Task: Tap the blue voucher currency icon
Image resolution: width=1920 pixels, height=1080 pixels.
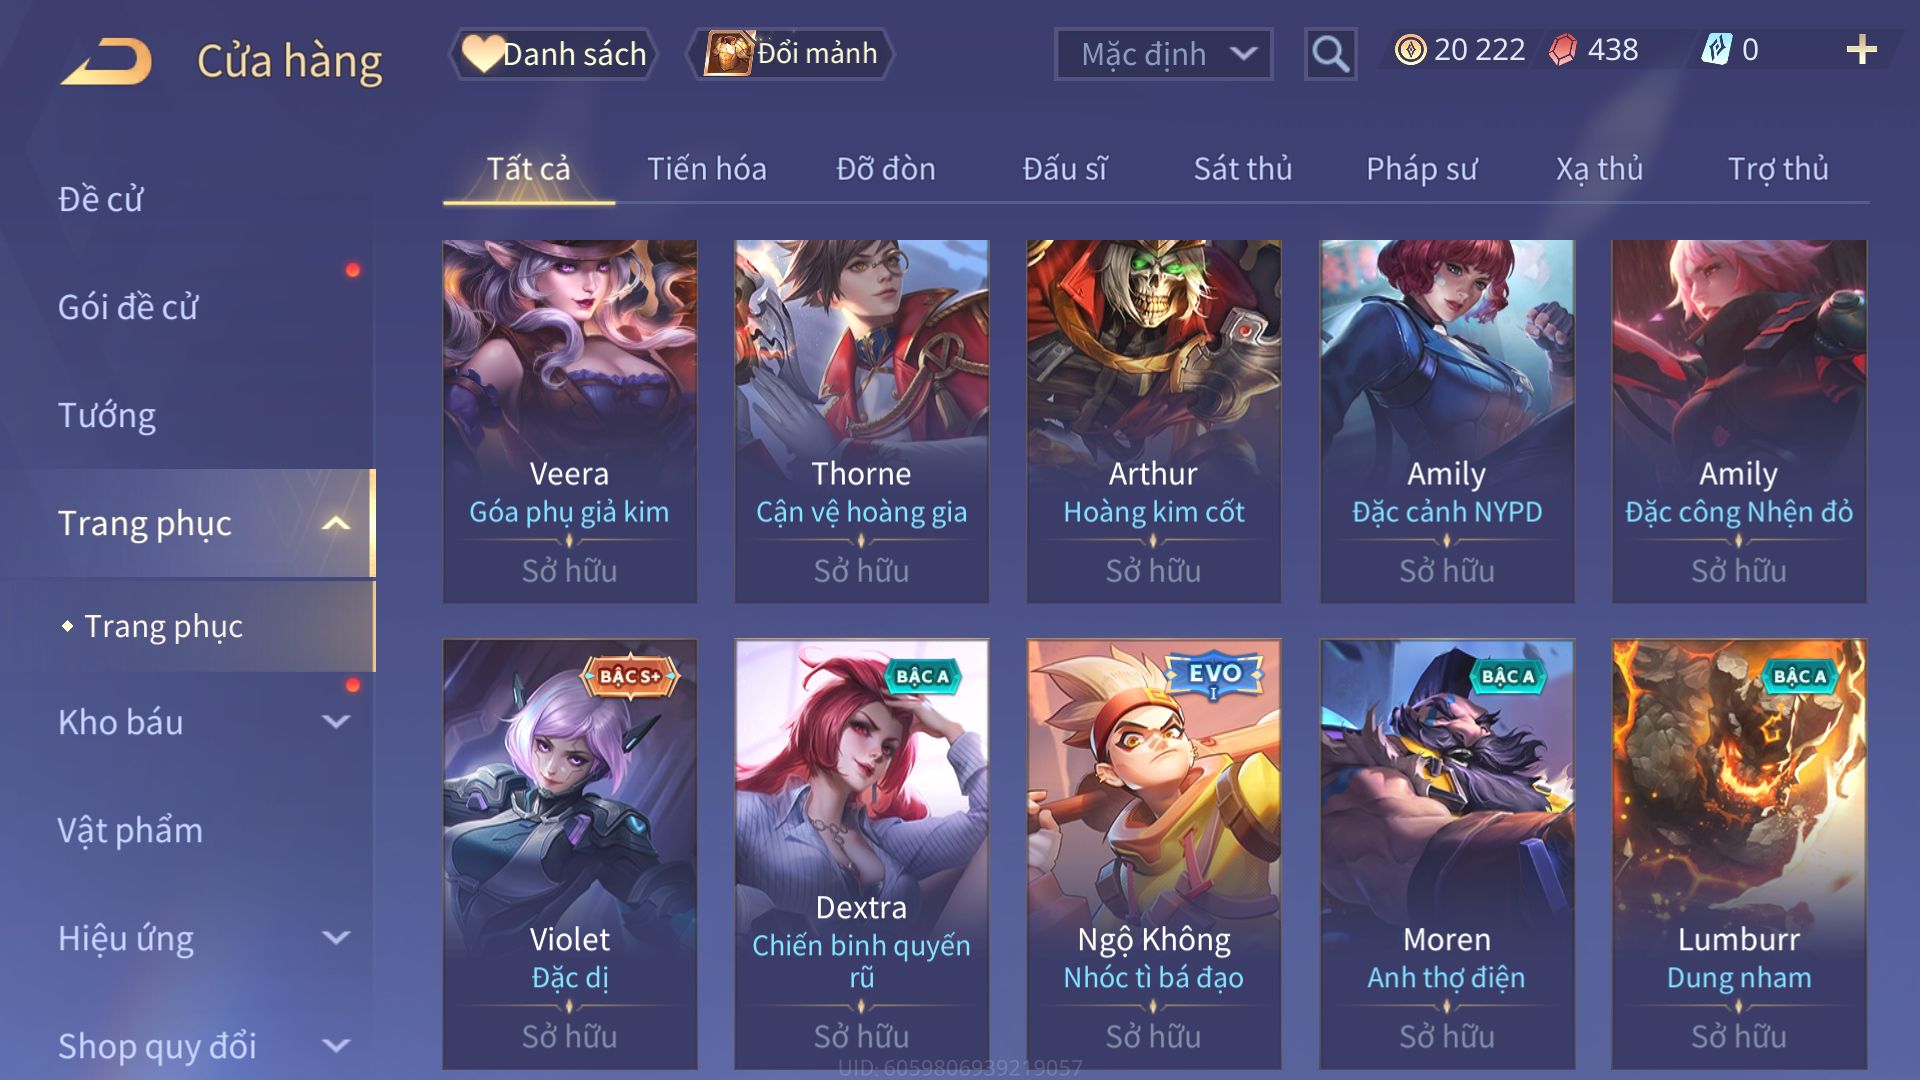Action: tap(1716, 50)
